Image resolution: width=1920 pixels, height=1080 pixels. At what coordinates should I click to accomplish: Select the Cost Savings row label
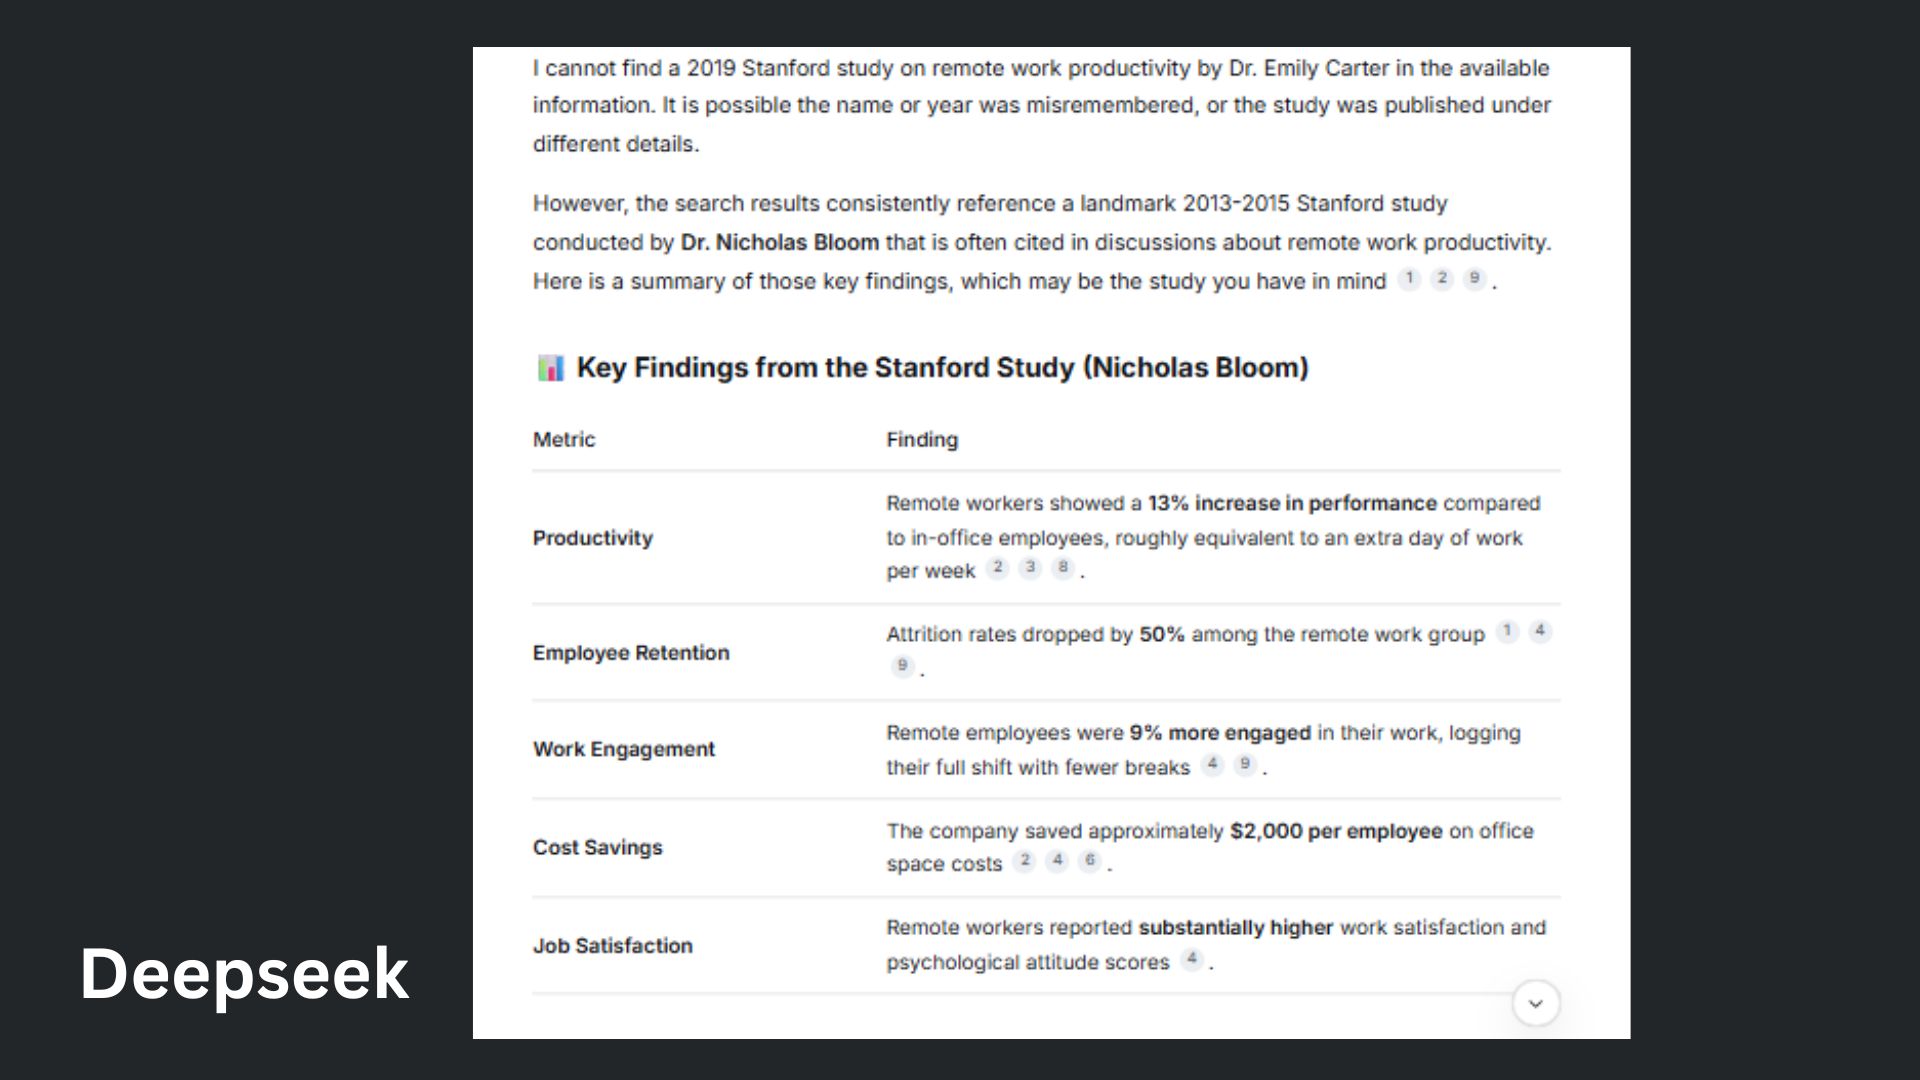pyautogui.click(x=597, y=848)
